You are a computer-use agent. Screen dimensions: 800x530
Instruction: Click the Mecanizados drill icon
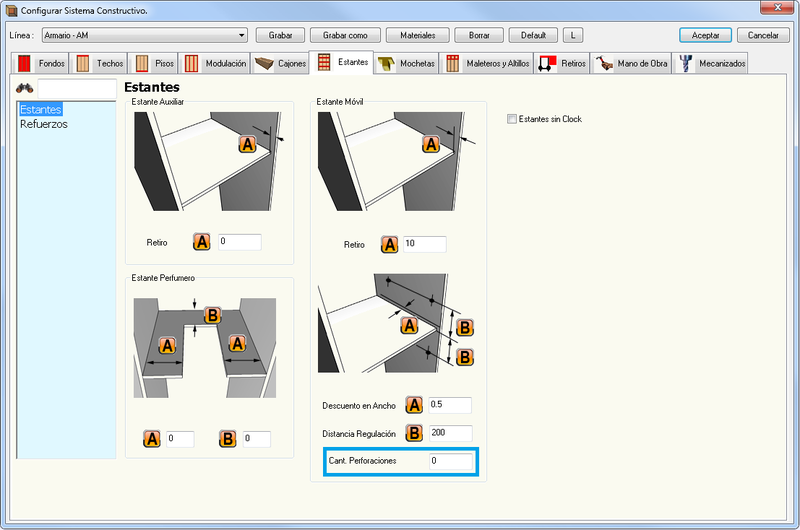[x=686, y=63]
